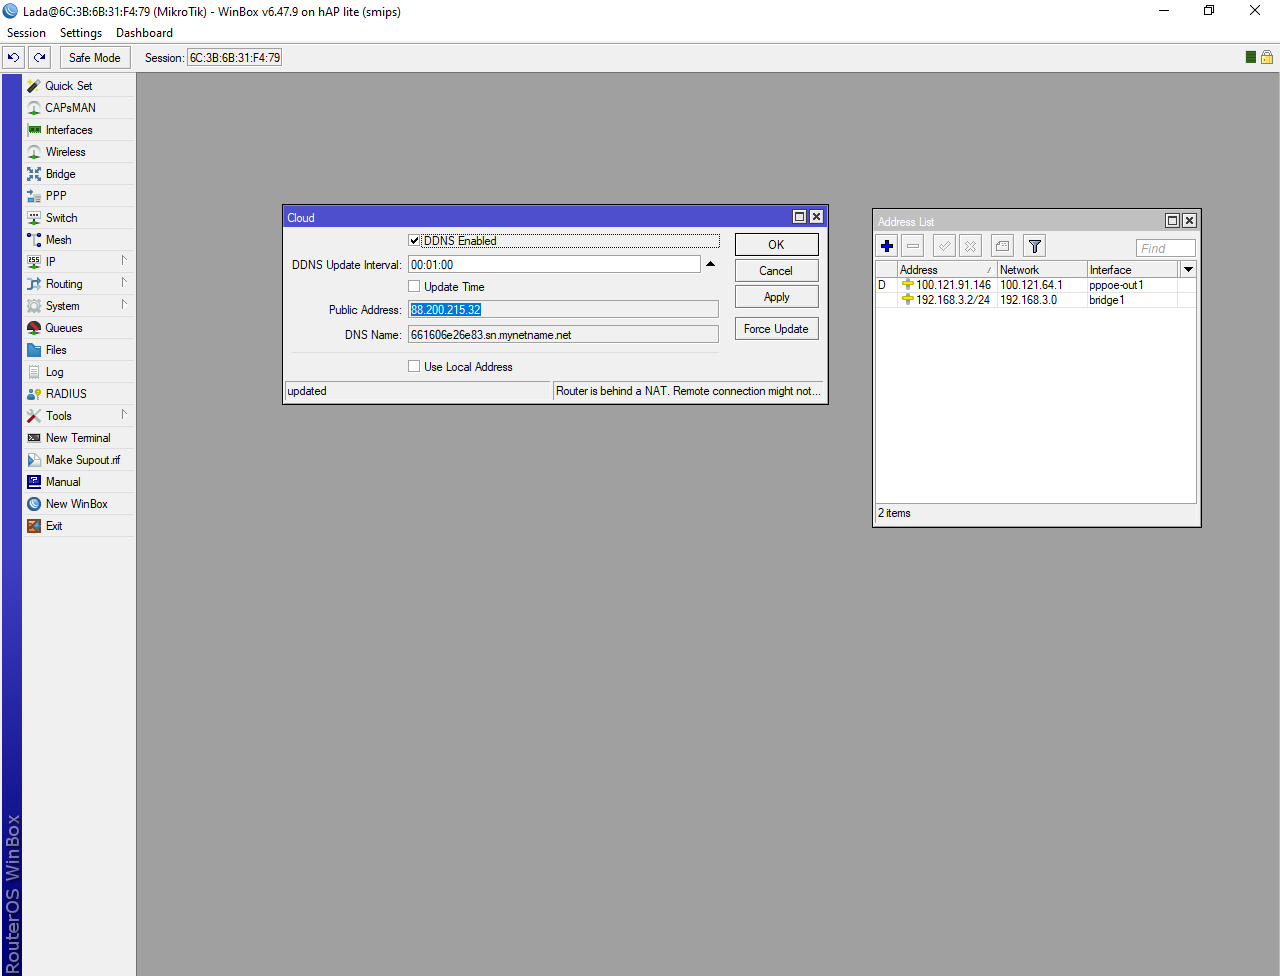Expand the Tools submenu
The height and width of the screenshot is (976, 1280).
tap(78, 416)
